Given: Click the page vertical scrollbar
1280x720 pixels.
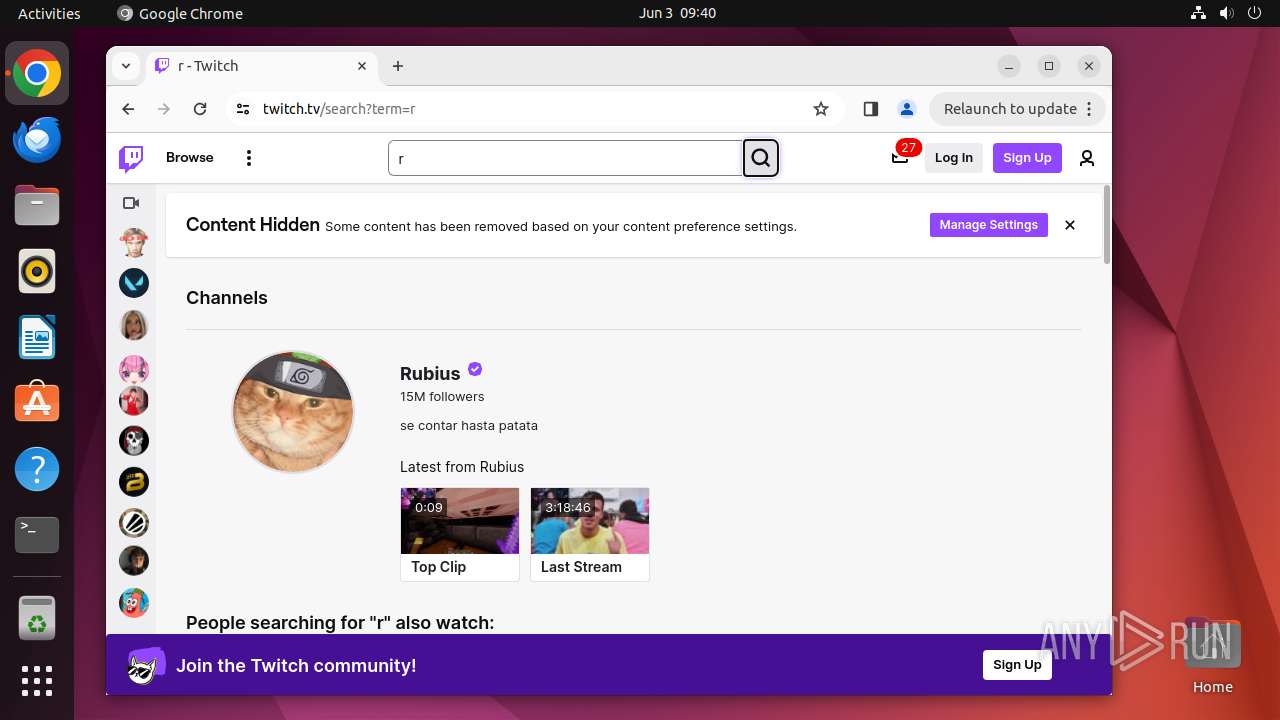Looking at the screenshot, I should [x=1106, y=225].
